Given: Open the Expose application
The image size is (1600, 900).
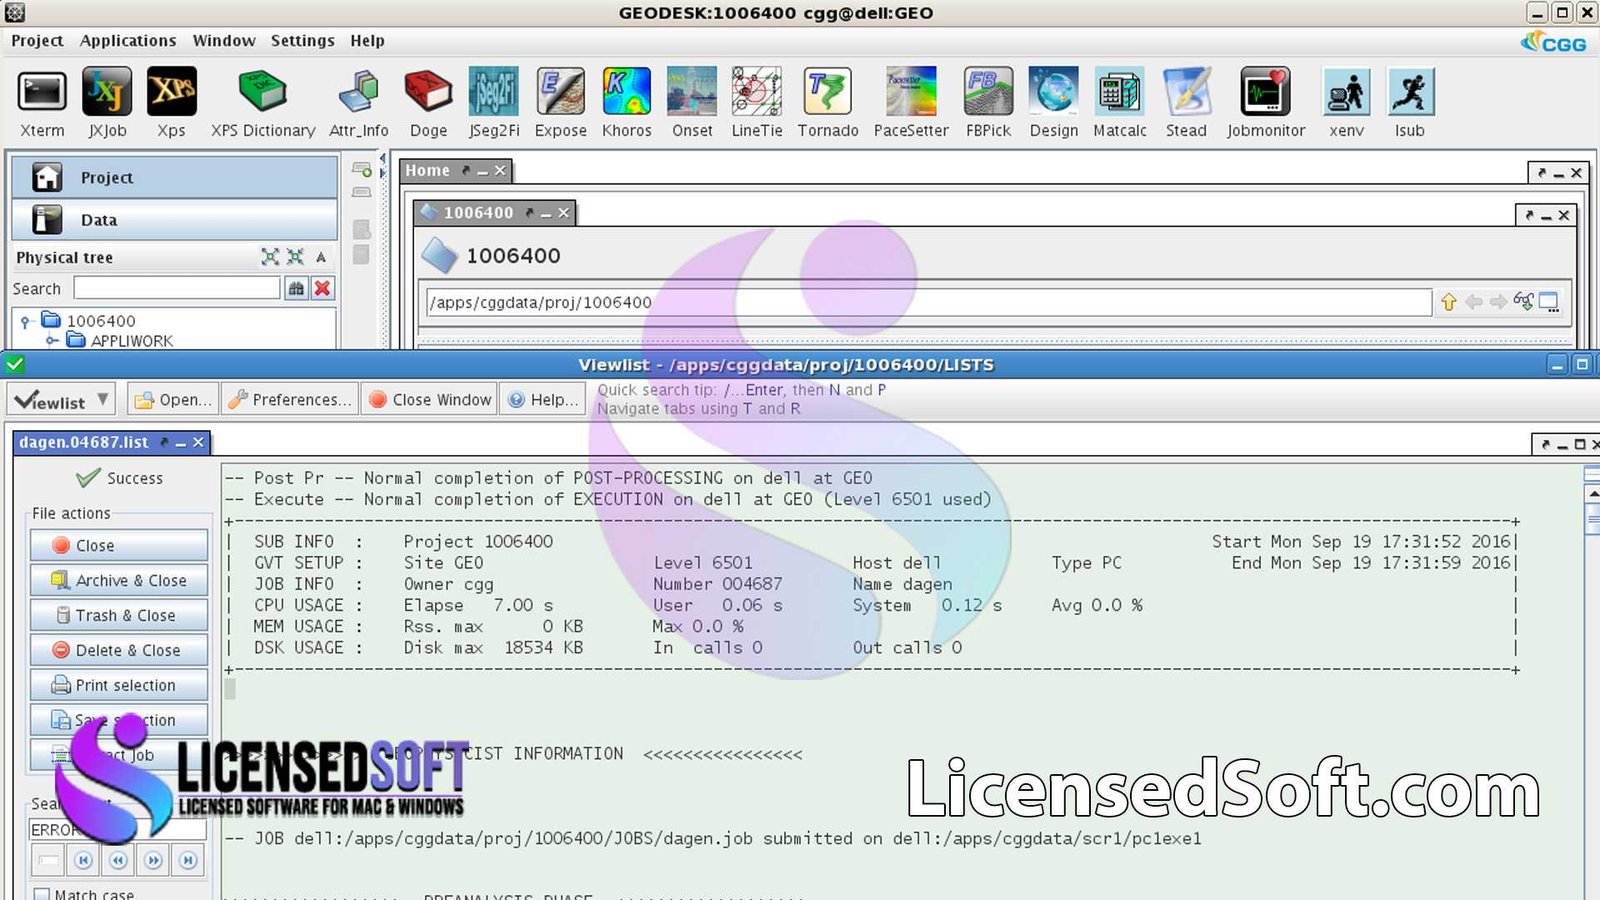Looking at the screenshot, I should pyautogui.click(x=560, y=102).
